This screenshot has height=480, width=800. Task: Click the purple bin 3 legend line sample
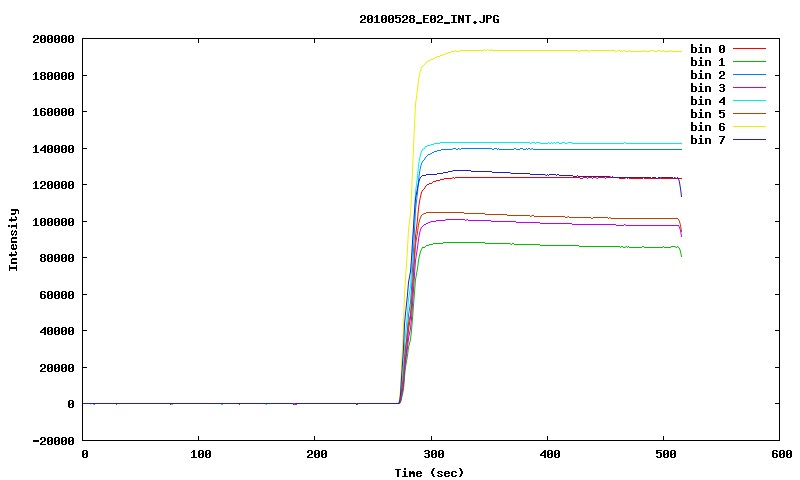(x=749, y=88)
